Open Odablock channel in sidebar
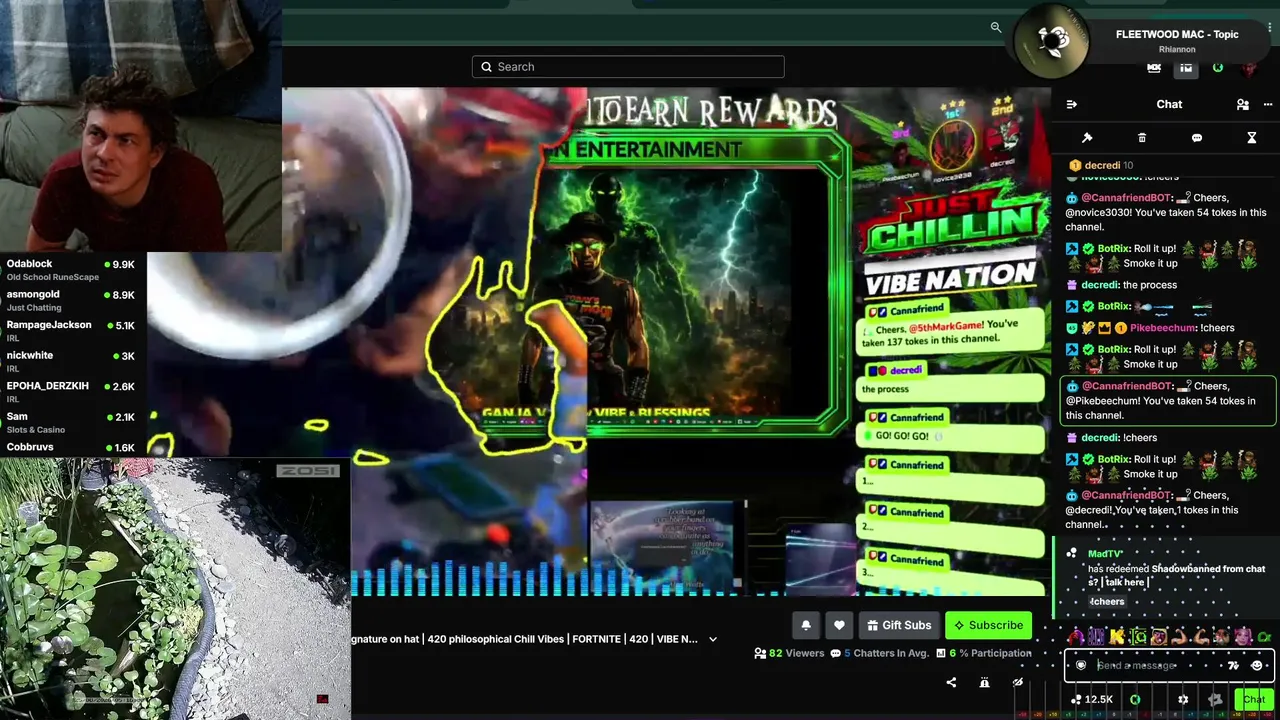1280x720 pixels. click(x=71, y=270)
